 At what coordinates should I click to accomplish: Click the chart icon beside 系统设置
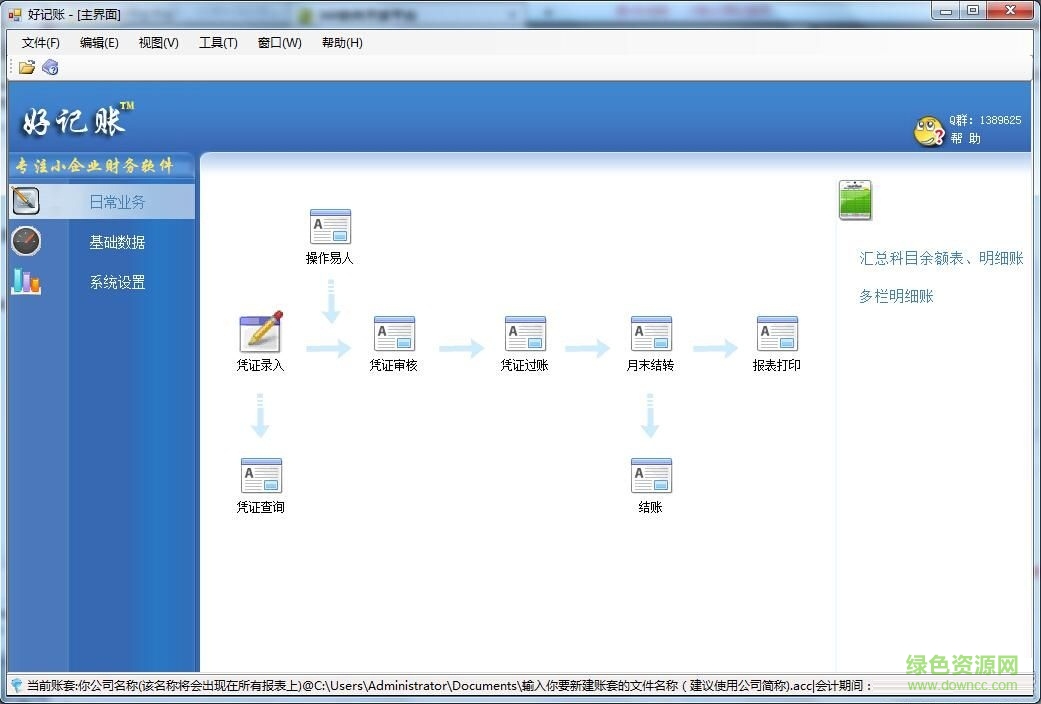click(x=25, y=282)
